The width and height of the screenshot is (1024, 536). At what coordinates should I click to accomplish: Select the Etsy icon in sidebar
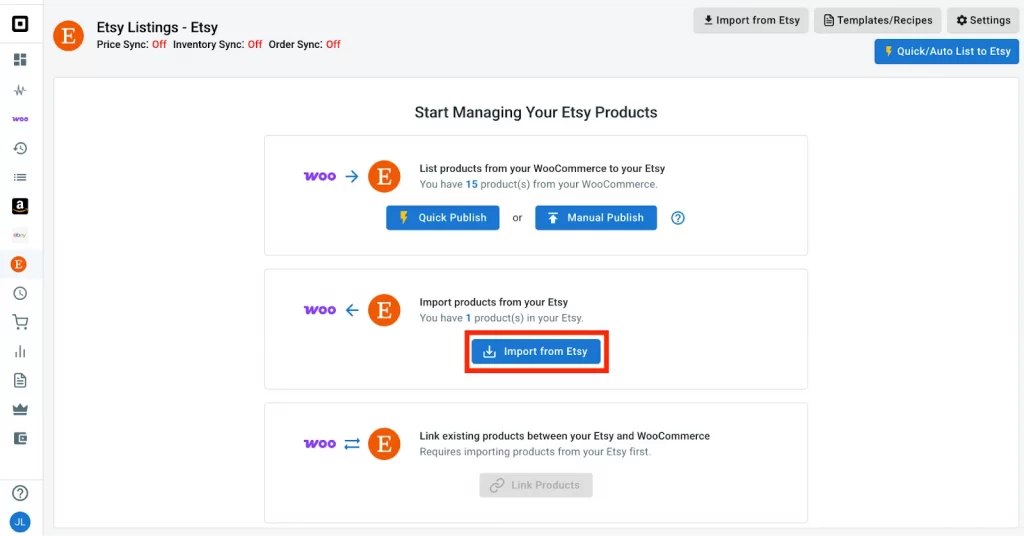19,264
